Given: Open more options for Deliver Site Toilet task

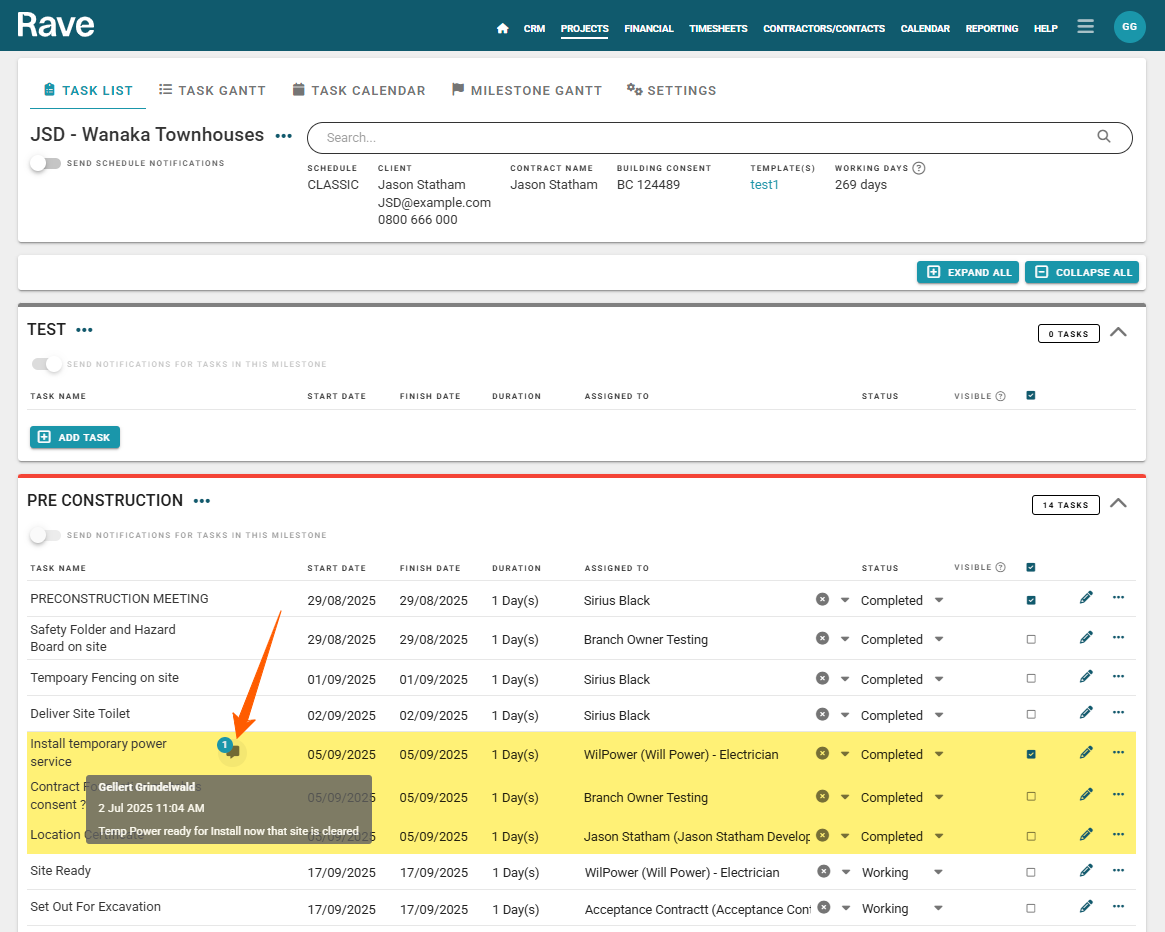Looking at the screenshot, I should pos(1118,713).
